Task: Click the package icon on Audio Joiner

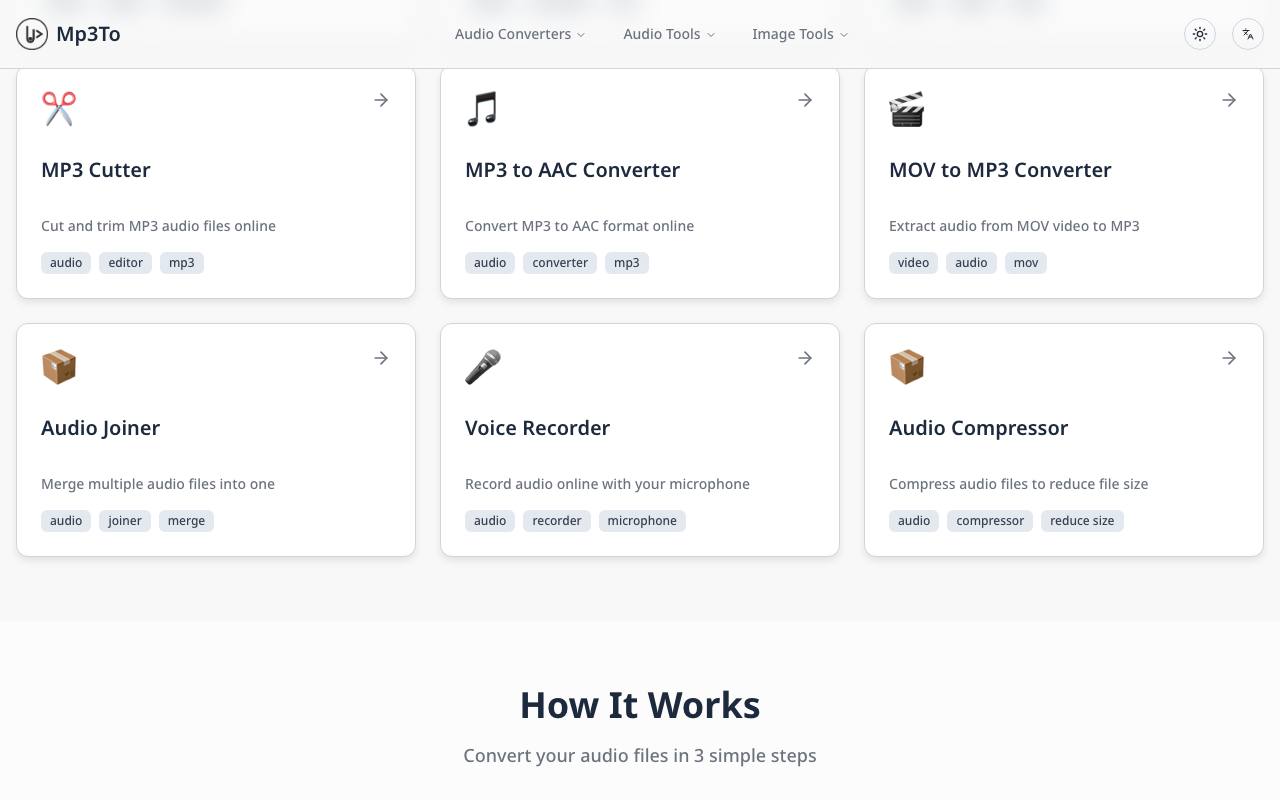Action: pos(59,367)
